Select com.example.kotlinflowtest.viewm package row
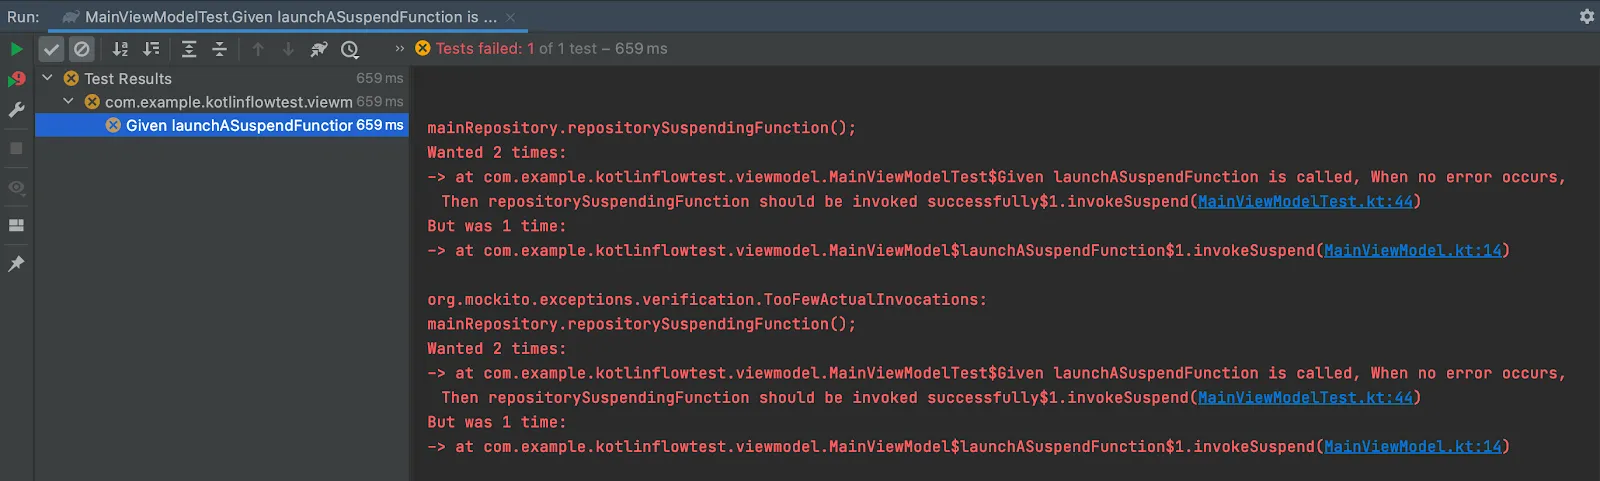This screenshot has height=481, width=1600. coord(222,102)
